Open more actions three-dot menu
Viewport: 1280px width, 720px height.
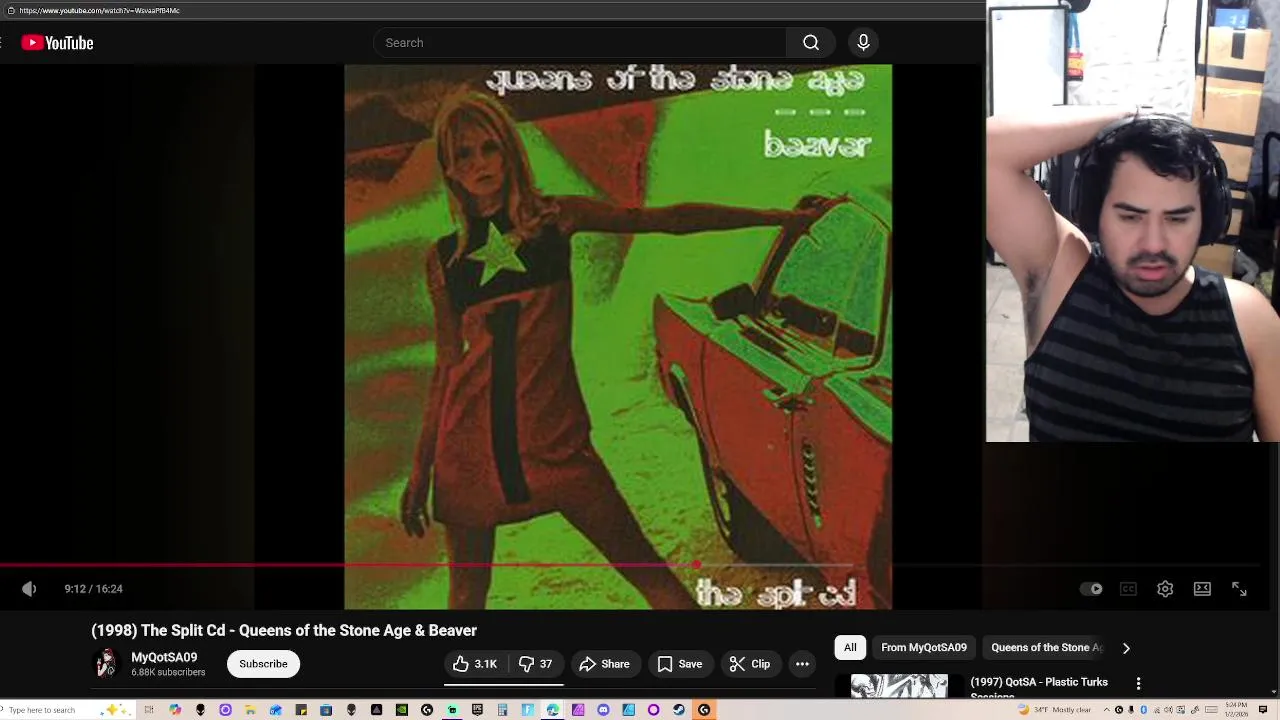pyautogui.click(x=802, y=664)
